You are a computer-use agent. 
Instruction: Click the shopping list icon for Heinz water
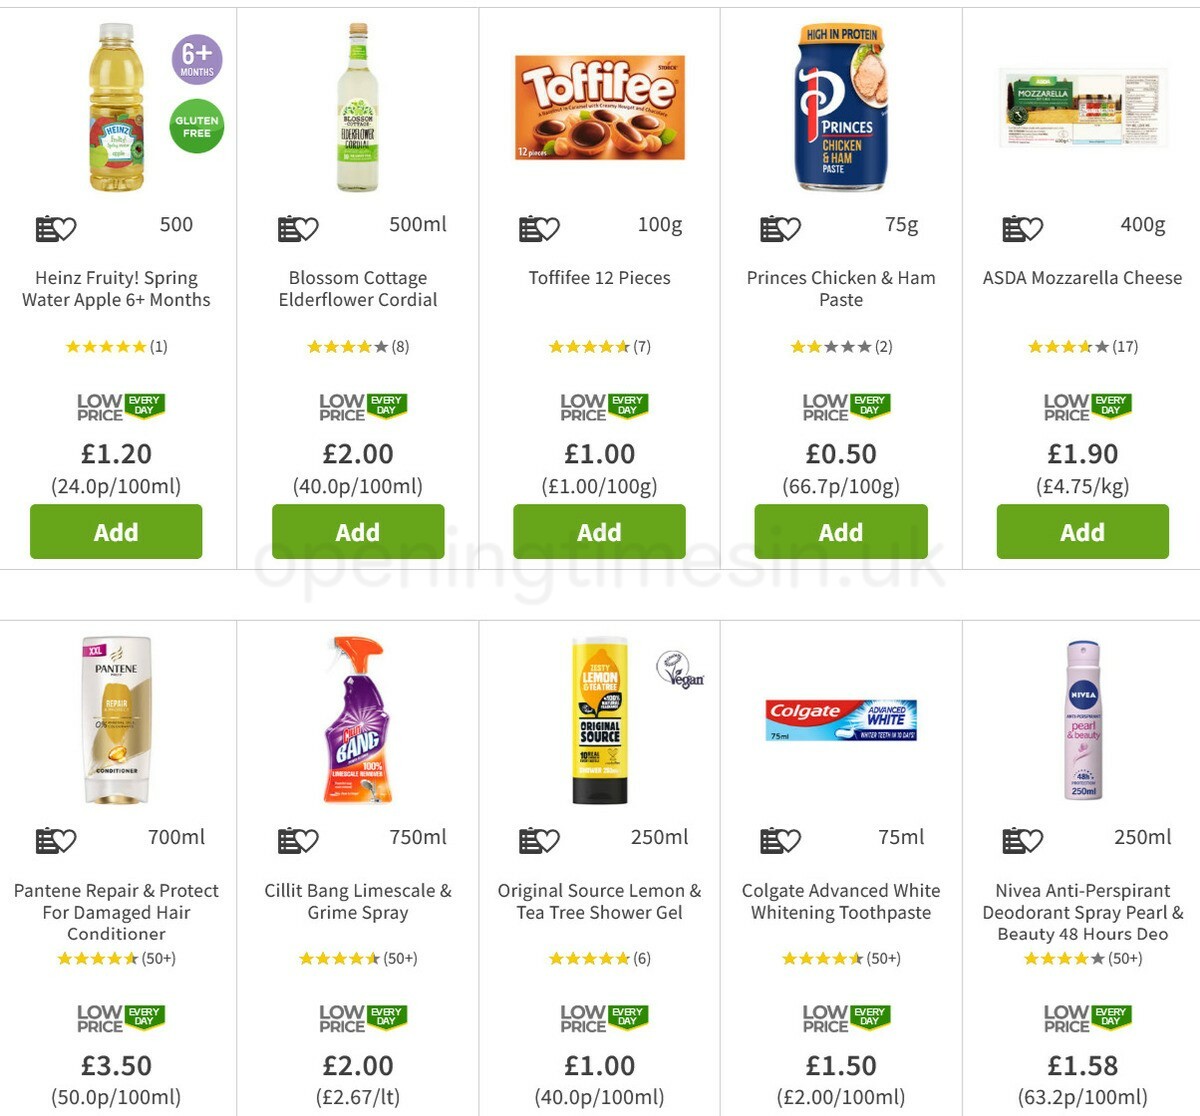[x=45, y=227]
